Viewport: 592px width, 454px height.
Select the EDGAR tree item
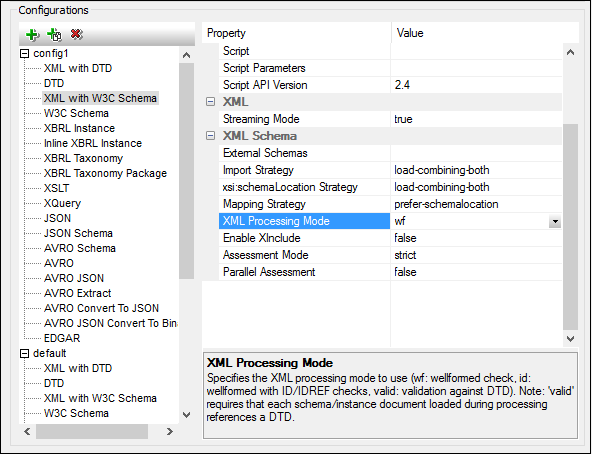coord(62,338)
